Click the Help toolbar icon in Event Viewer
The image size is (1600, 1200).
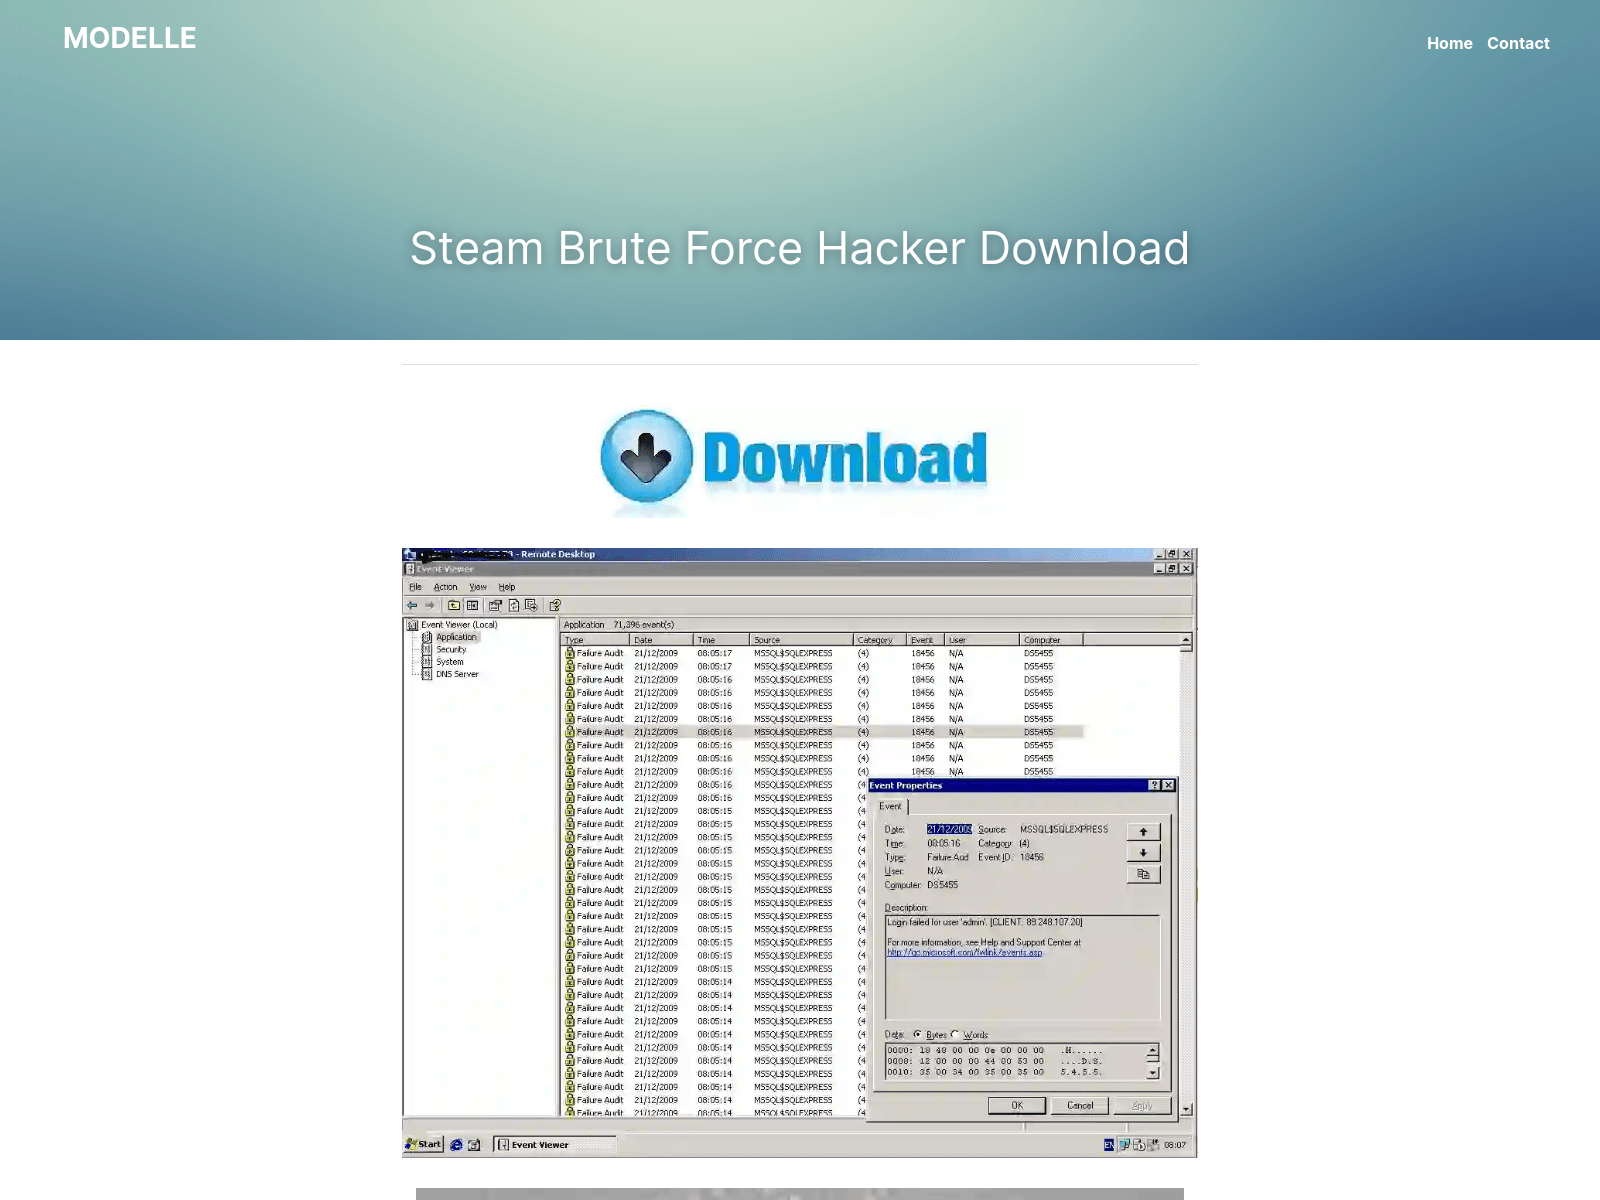pos(555,605)
